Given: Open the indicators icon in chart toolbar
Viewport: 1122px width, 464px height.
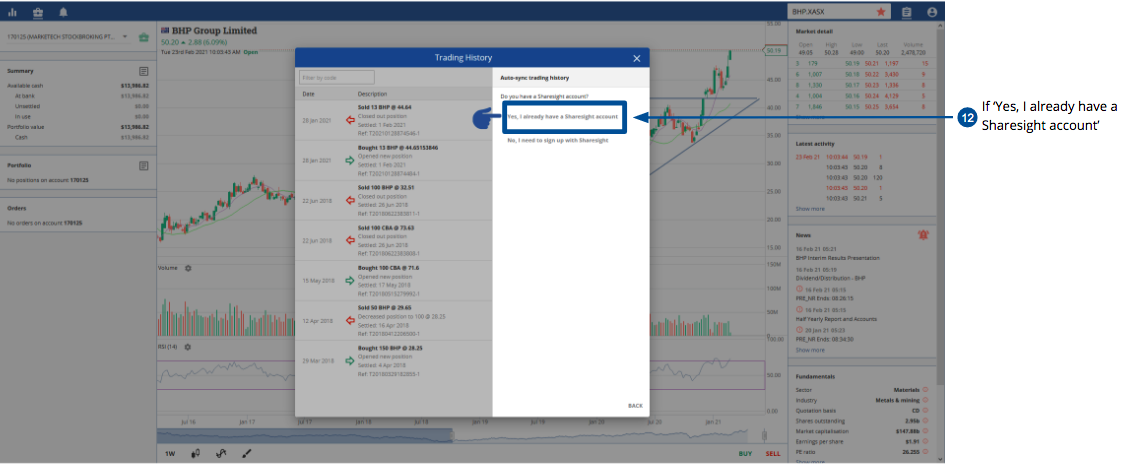Looking at the screenshot, I should click(x=221, y=453).
